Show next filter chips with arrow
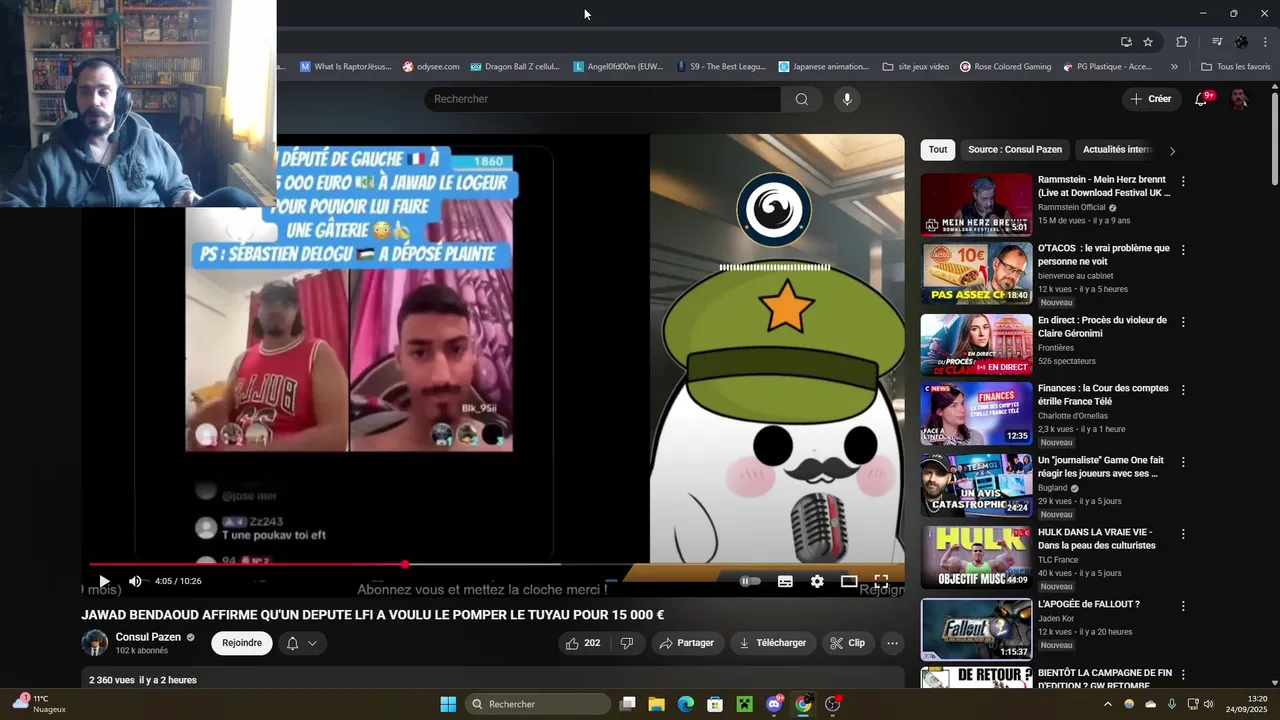Screen dimensions: 1280x720 (1172, 151)
